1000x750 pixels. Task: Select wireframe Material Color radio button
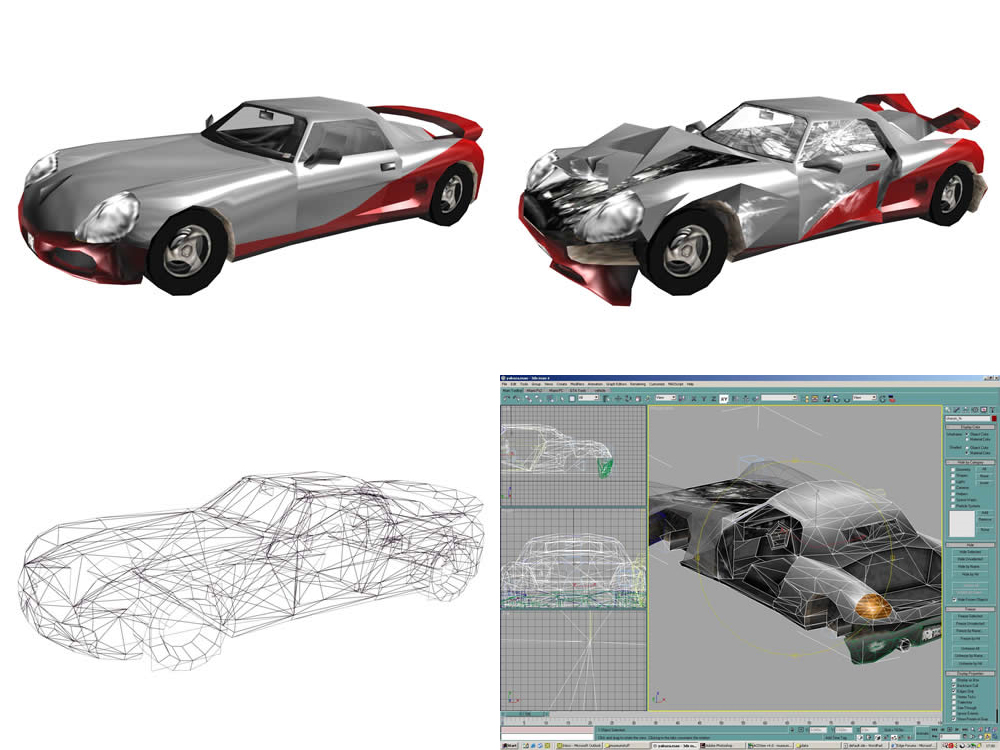click(967, 439)
